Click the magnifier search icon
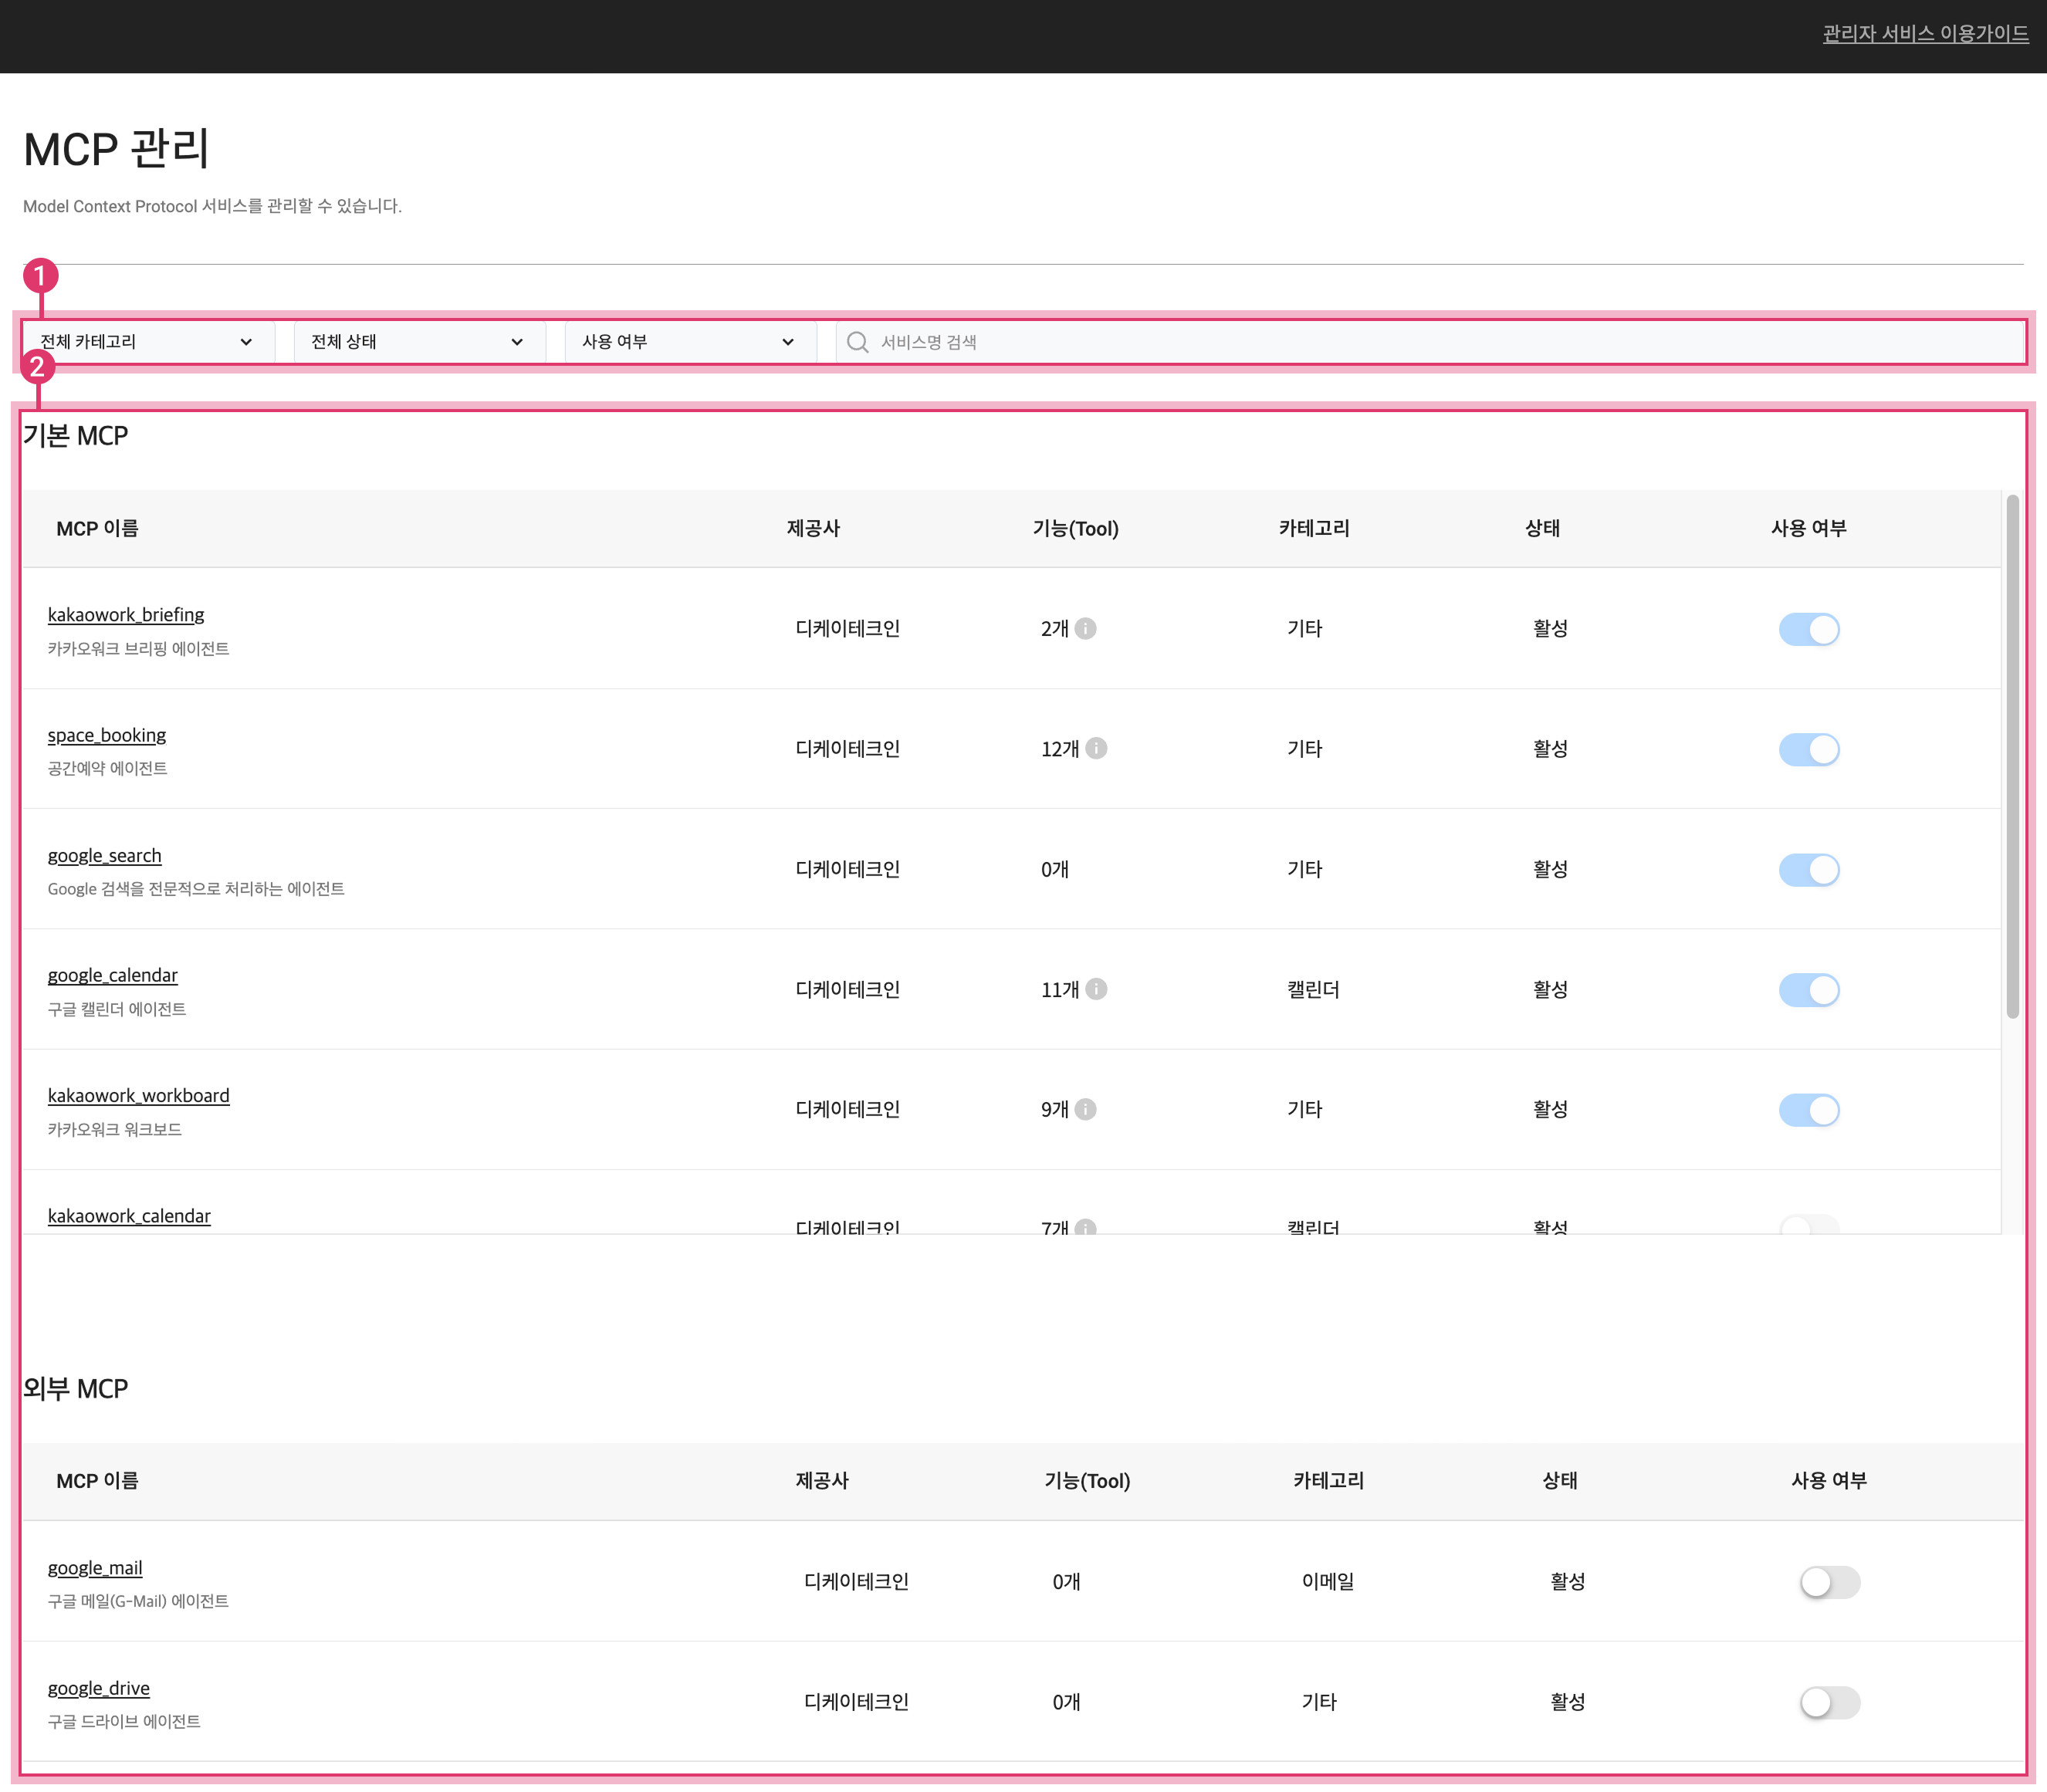The width and height of the screenshot is (2047, 1792). [857, 342]
